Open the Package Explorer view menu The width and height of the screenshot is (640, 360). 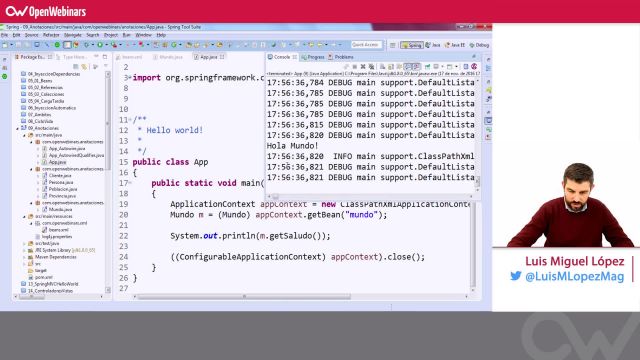[x=106, y=66]
